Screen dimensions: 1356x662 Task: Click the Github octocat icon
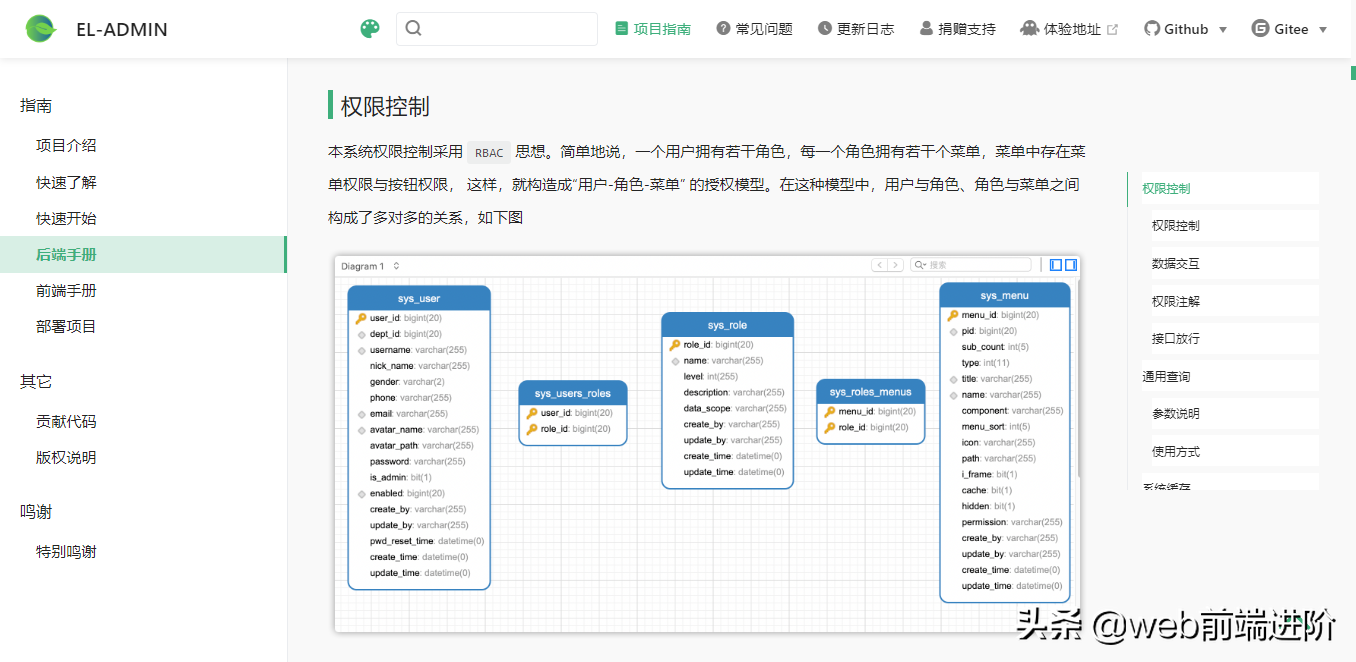pos(1152,29)
